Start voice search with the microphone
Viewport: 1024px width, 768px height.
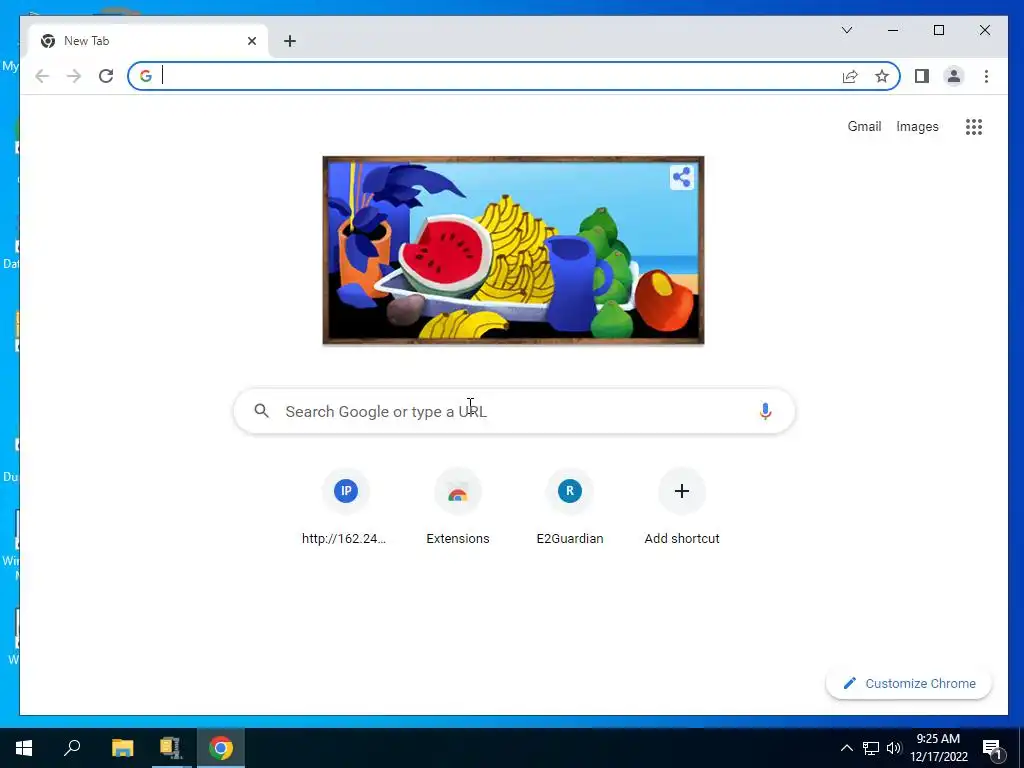[765, 411]
